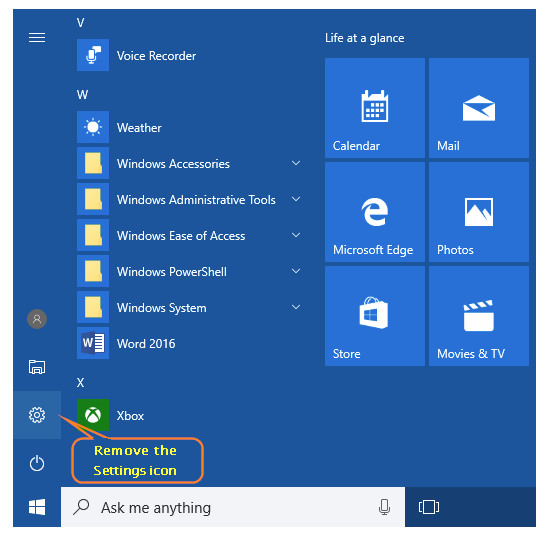
Task: Open Task View in the taskbar
Action: tap(429, 507)
